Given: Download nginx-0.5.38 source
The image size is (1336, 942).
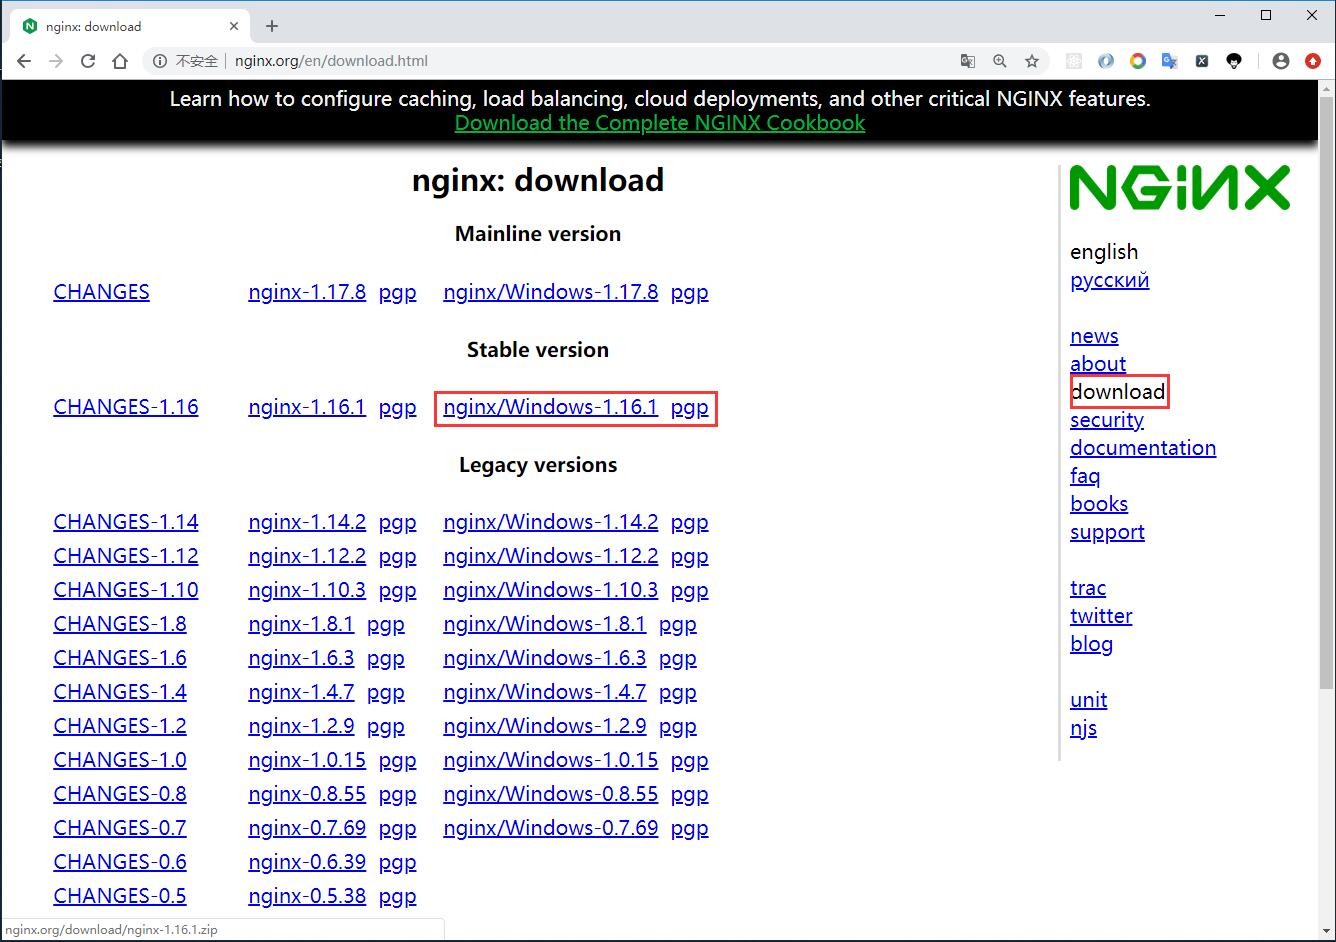Looking at the screenshot, I should click(x=307, y=896).
